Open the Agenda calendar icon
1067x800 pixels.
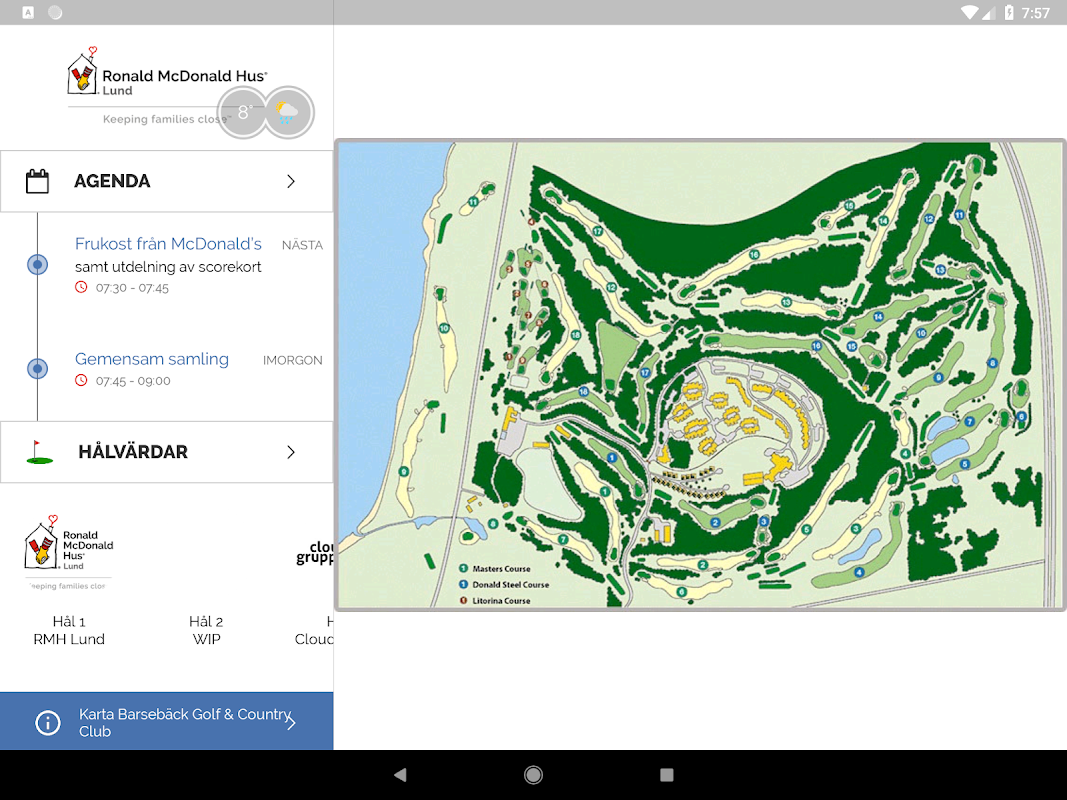click(37, 181)
